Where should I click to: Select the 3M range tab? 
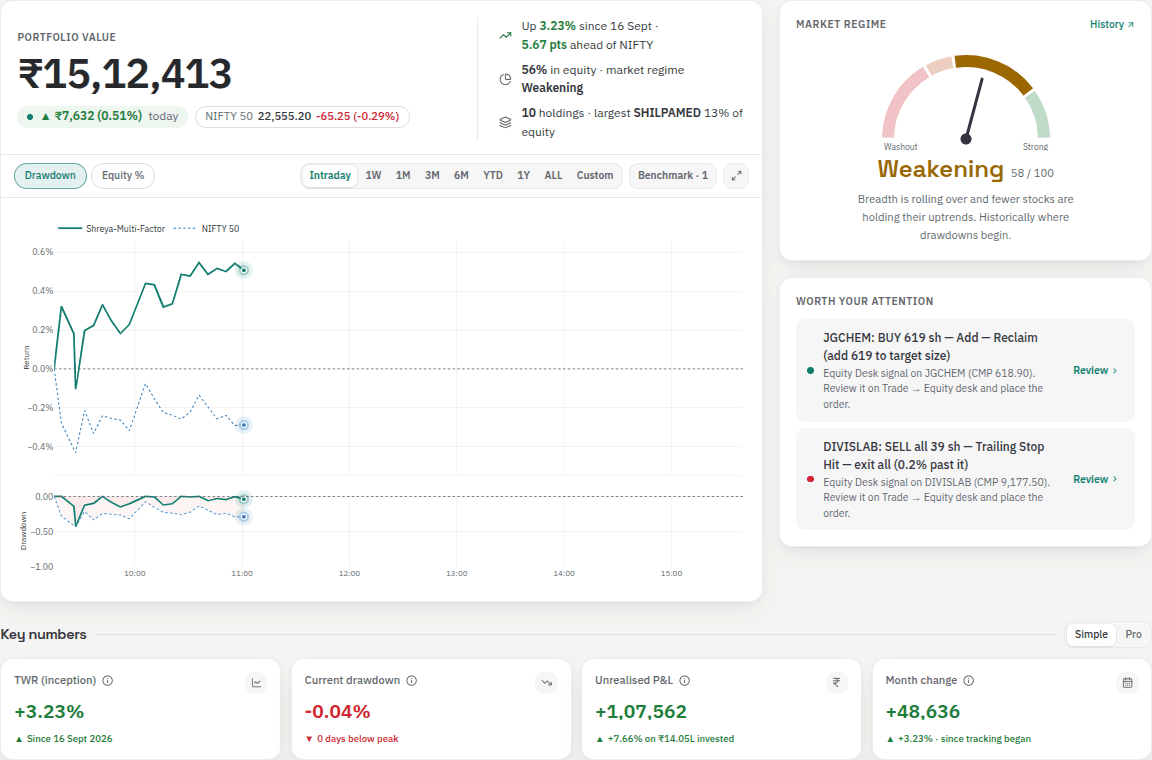432,176
